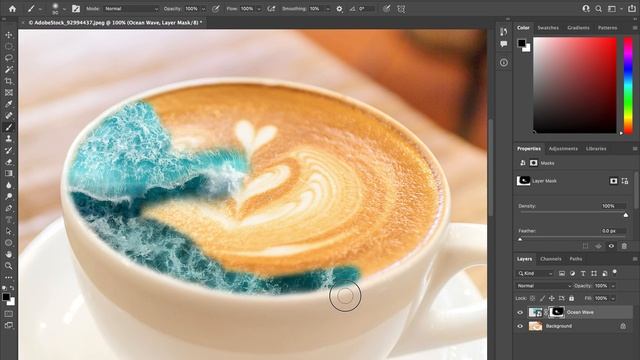Select the Path Selection tool

click(x=9, y=231)
